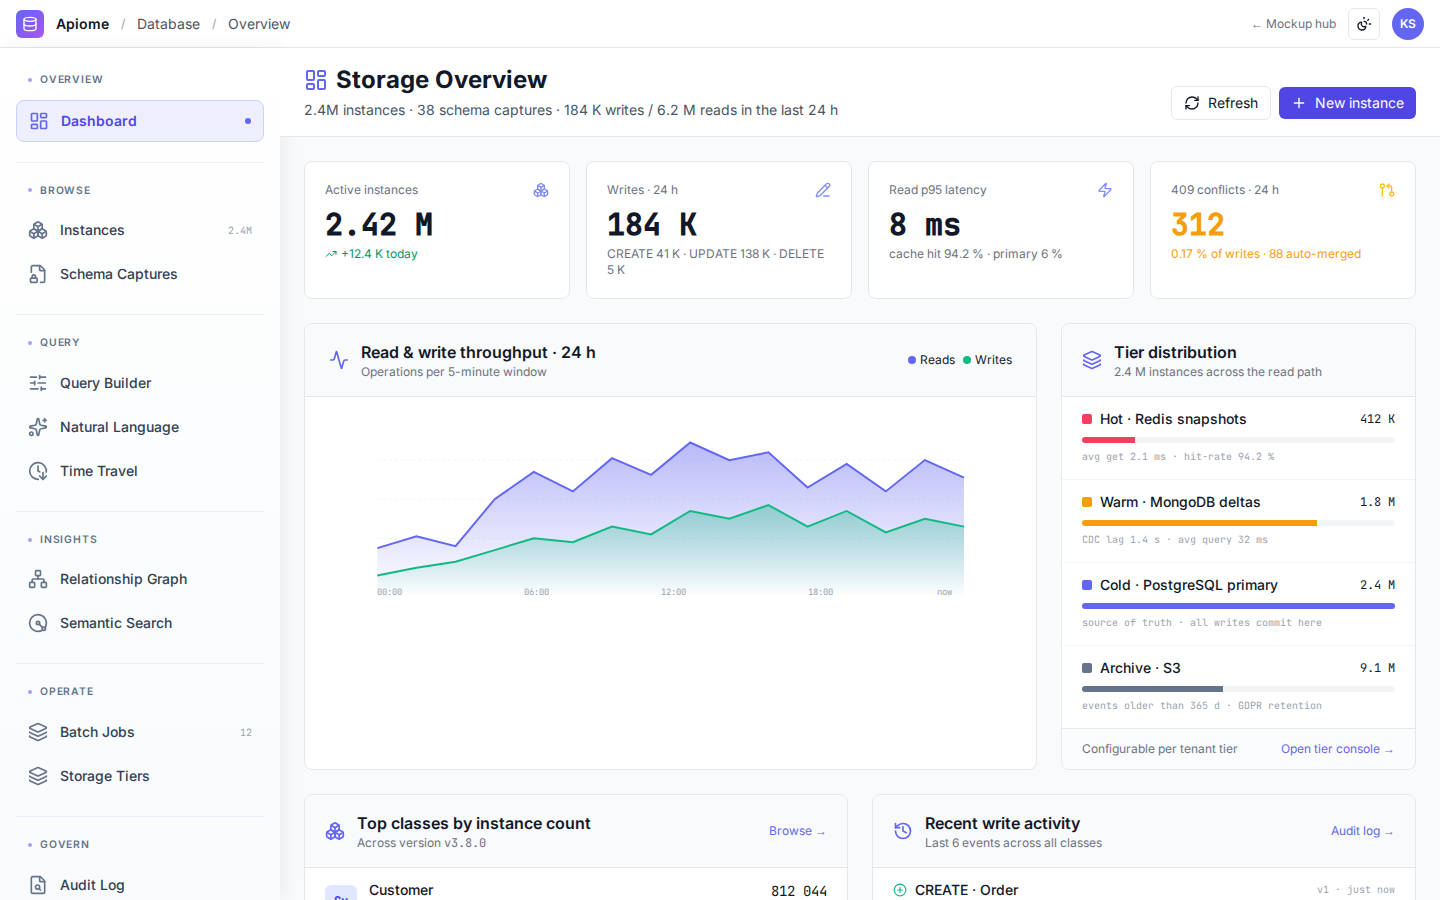
Task: Click the Top classes cubes icon
Action: point(335,831)
